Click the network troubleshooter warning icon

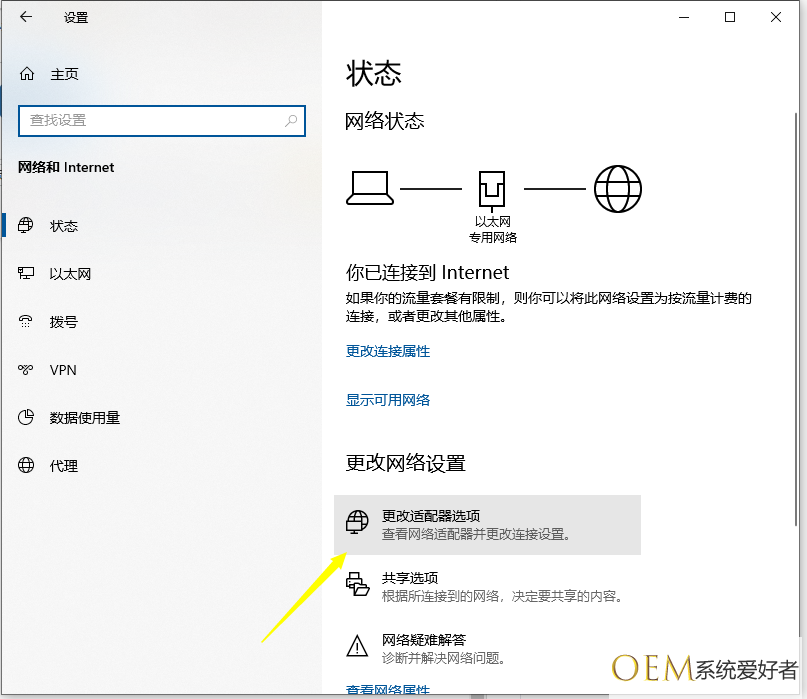coord(357,647)
